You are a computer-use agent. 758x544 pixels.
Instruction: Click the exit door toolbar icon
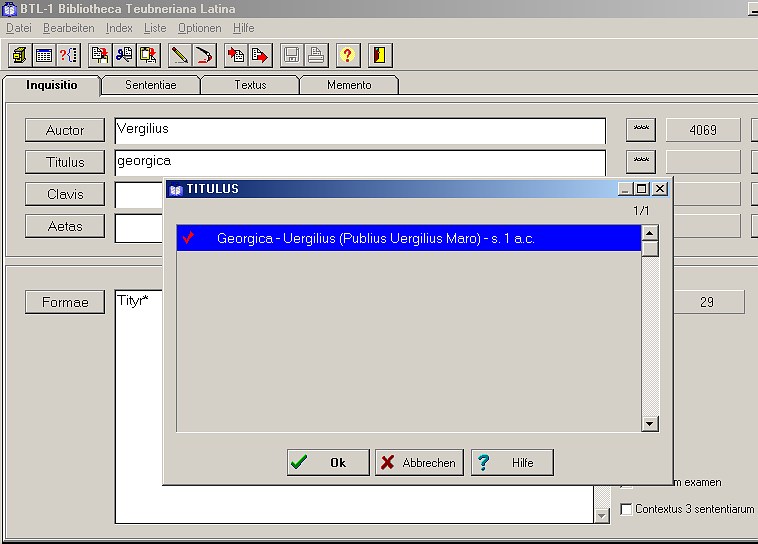click(x=380, y=55)
